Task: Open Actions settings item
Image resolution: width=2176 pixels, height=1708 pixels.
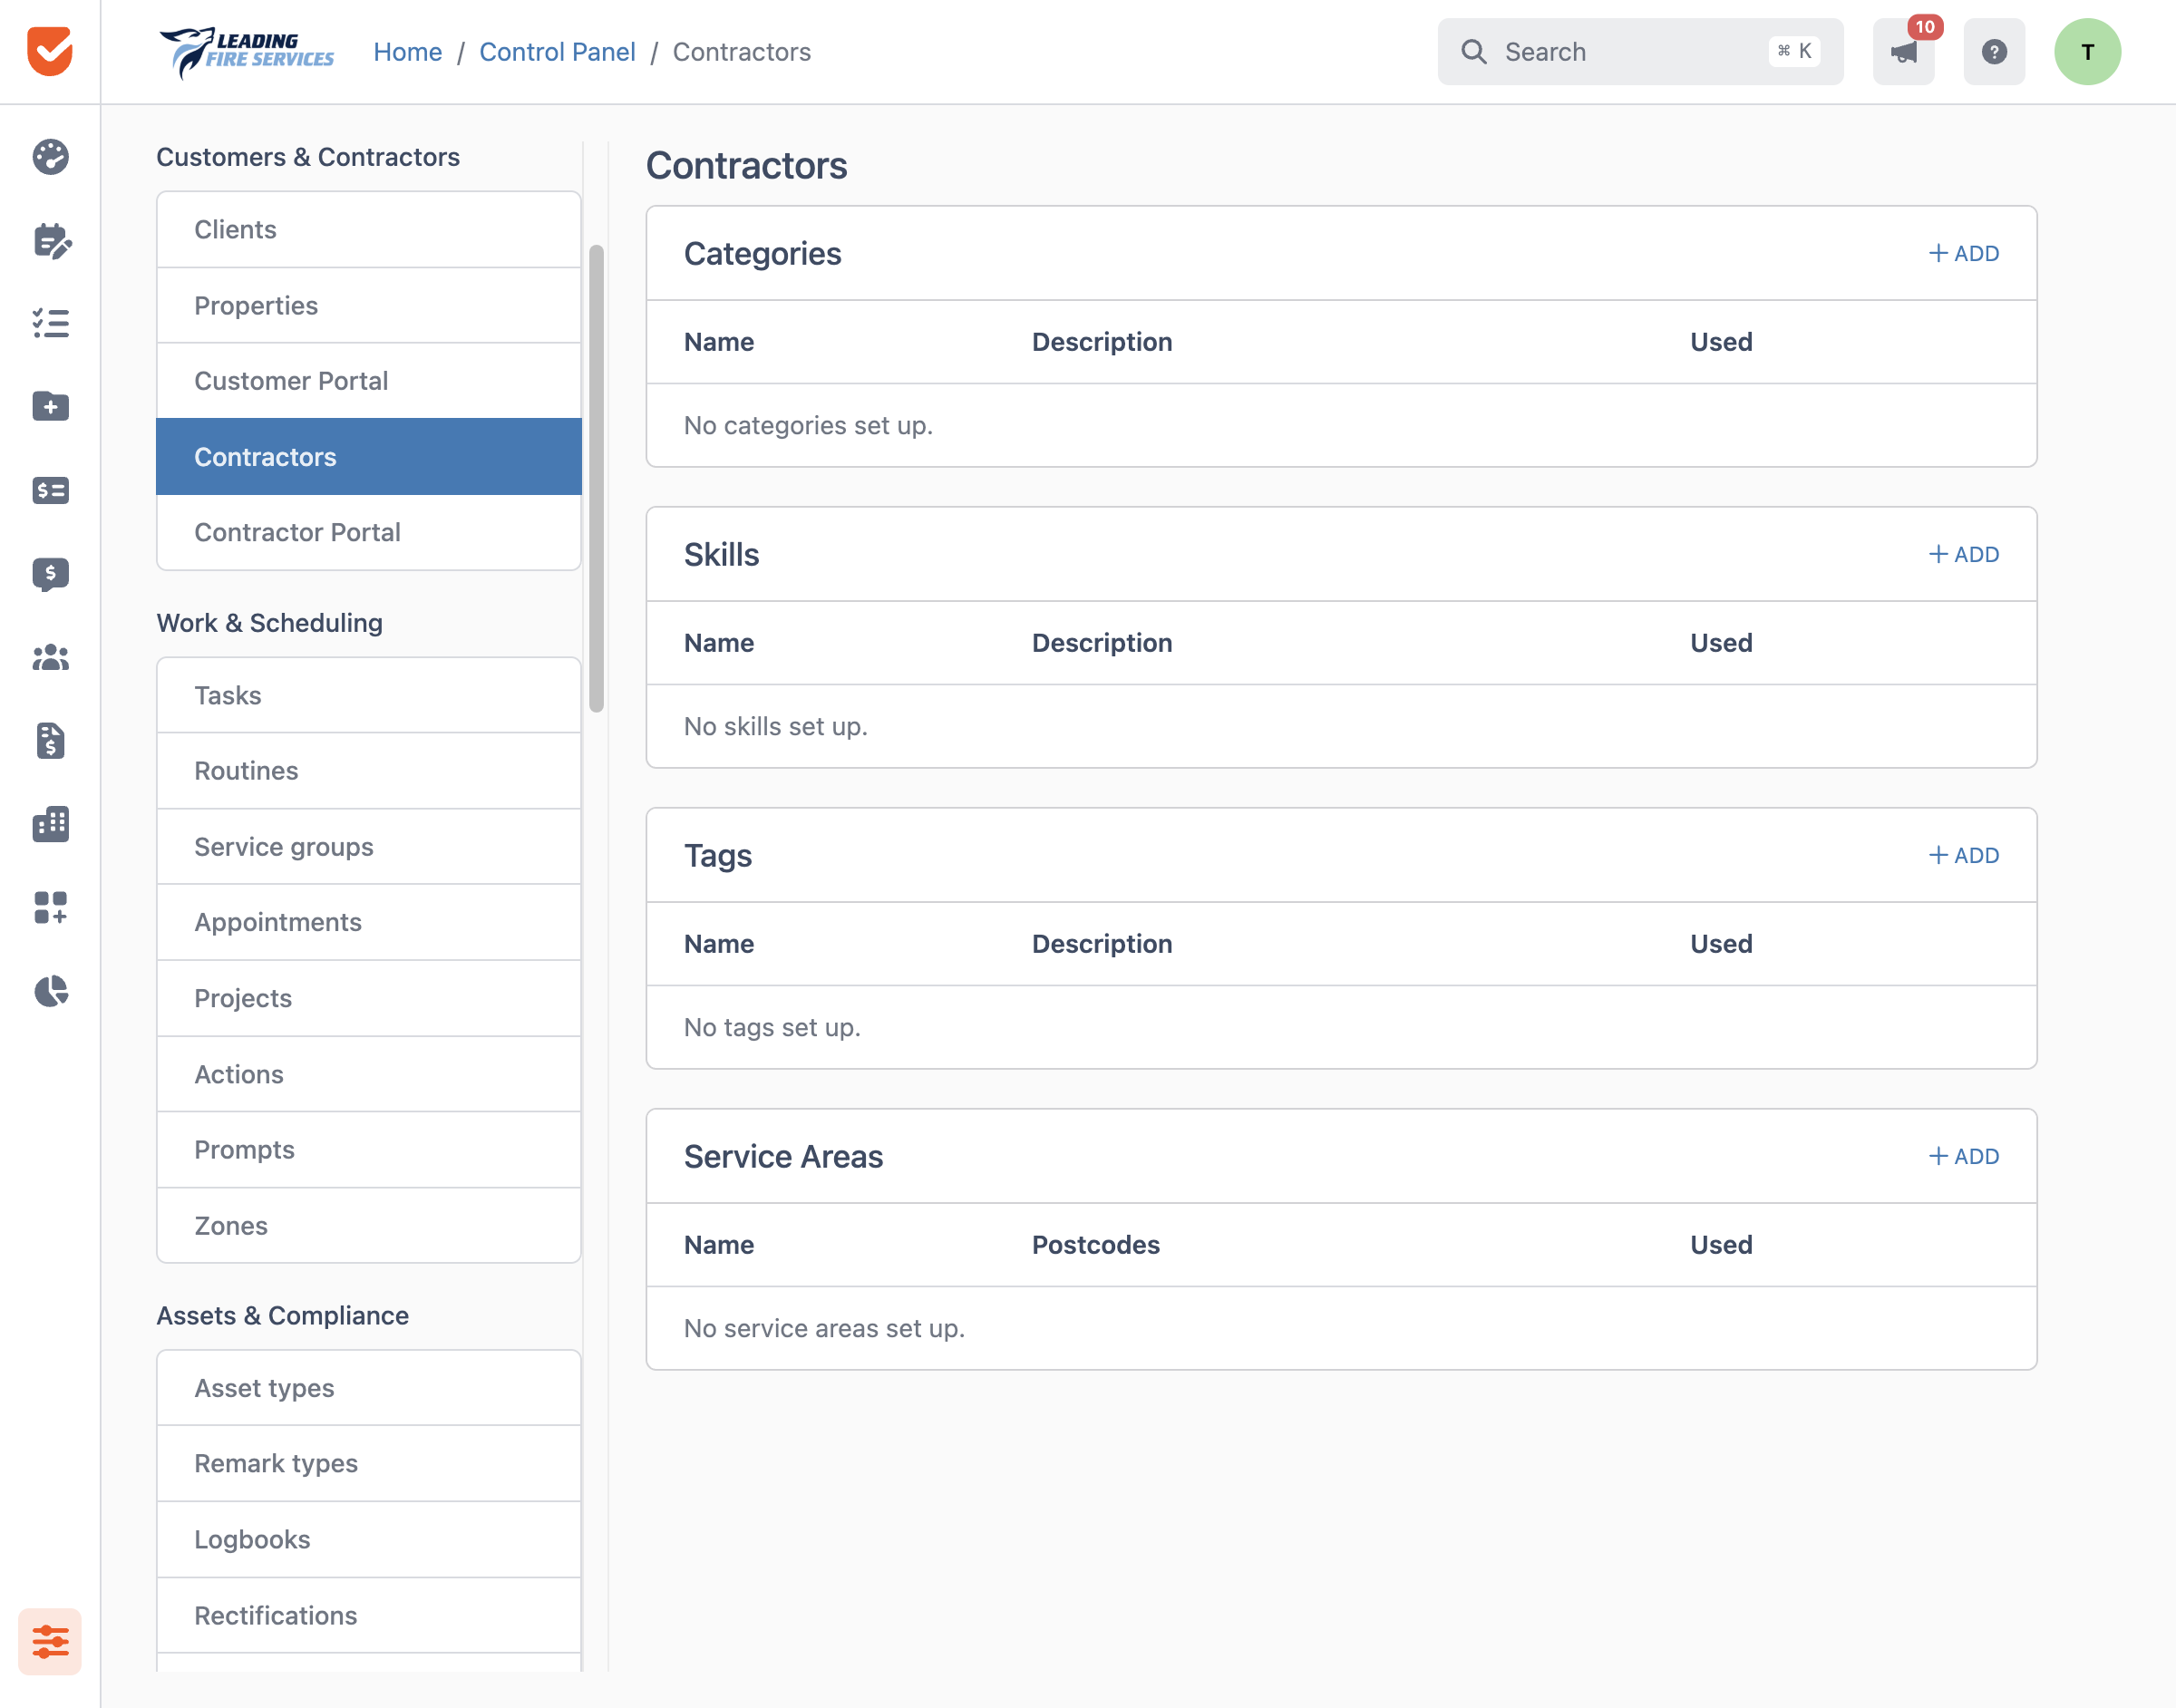Action: [369, 1074]
